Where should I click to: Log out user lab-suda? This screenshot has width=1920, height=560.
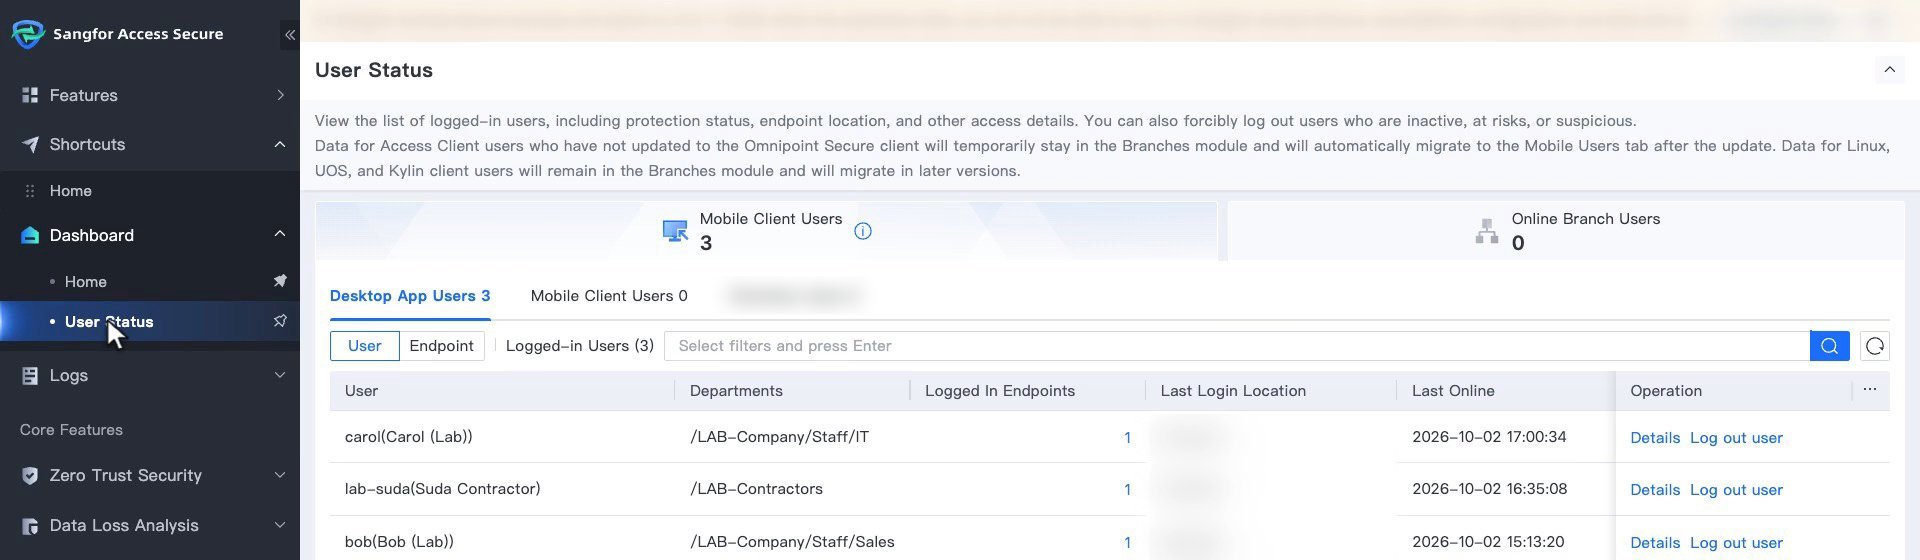(1736, 490)
